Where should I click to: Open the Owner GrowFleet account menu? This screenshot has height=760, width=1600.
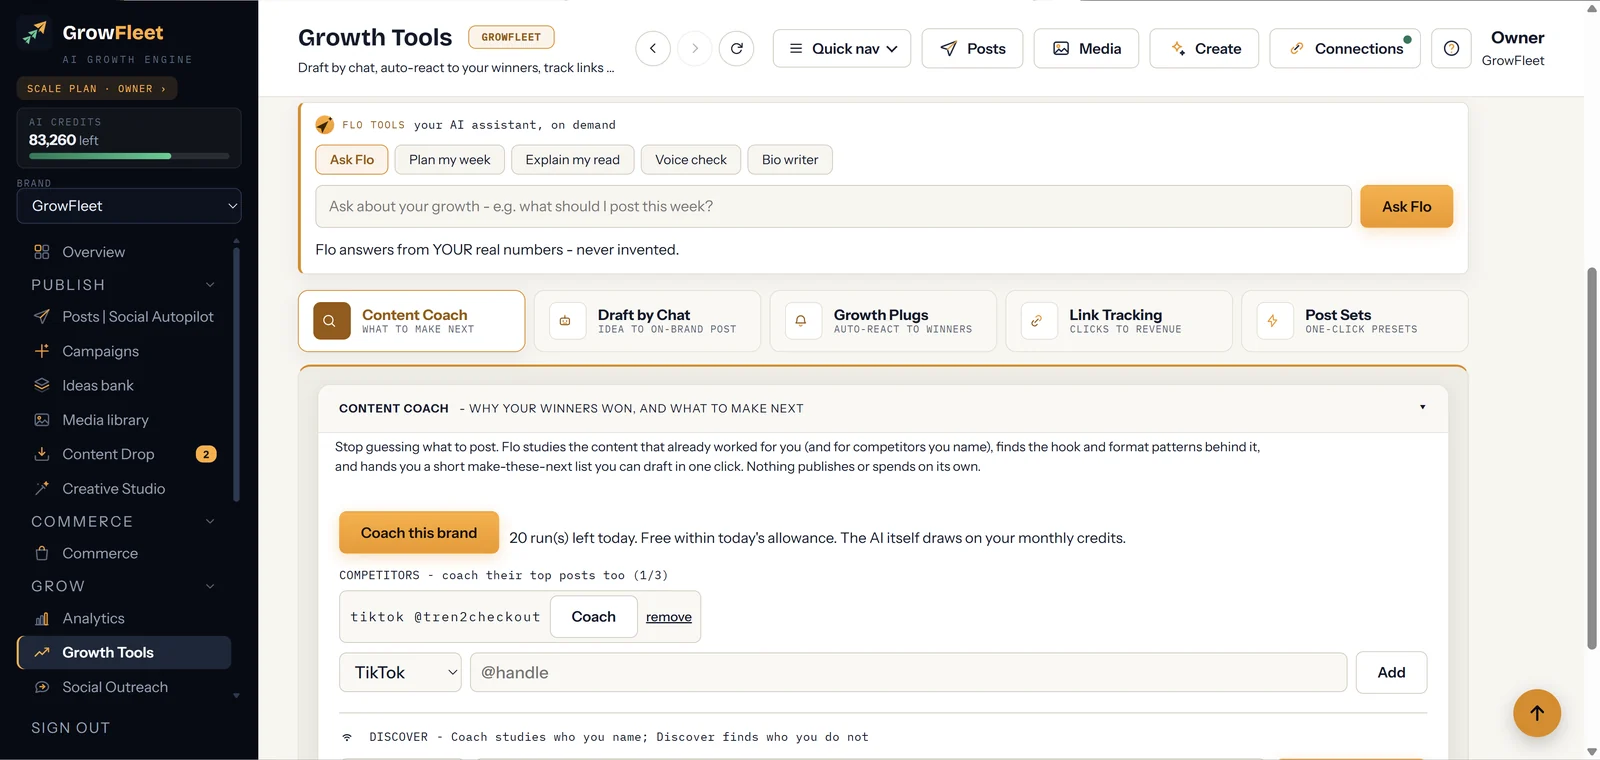pos(1516,48)
